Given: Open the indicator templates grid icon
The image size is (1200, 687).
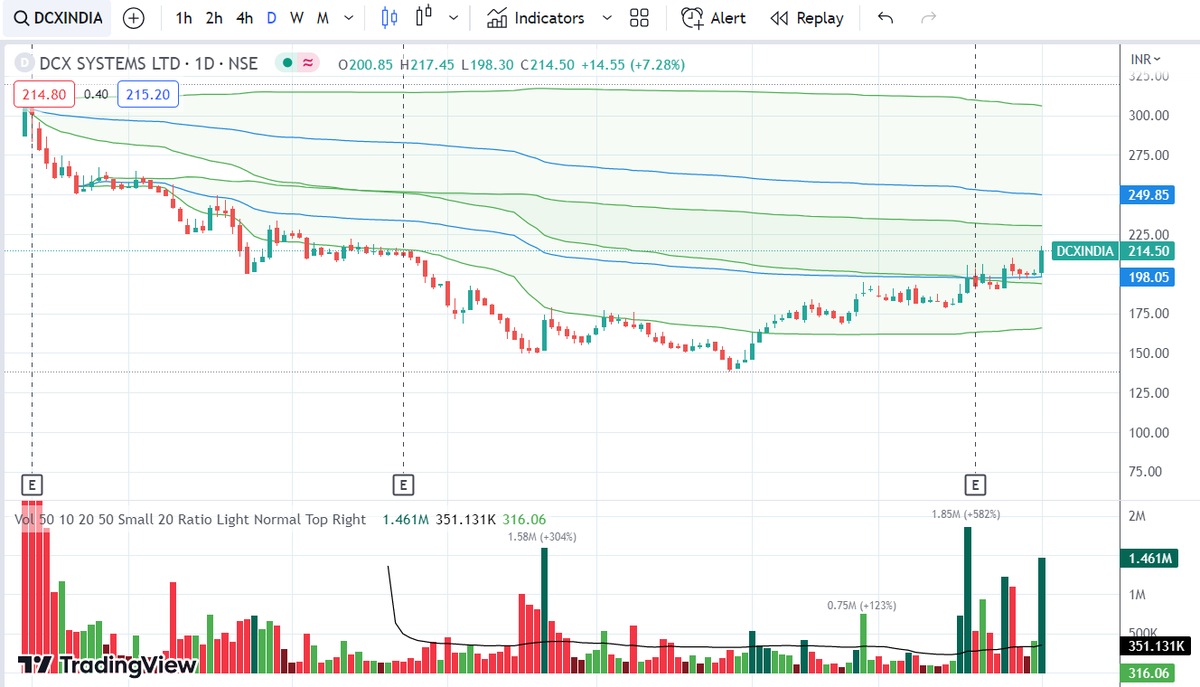Looking at the screenshot, I should (640, 18).
